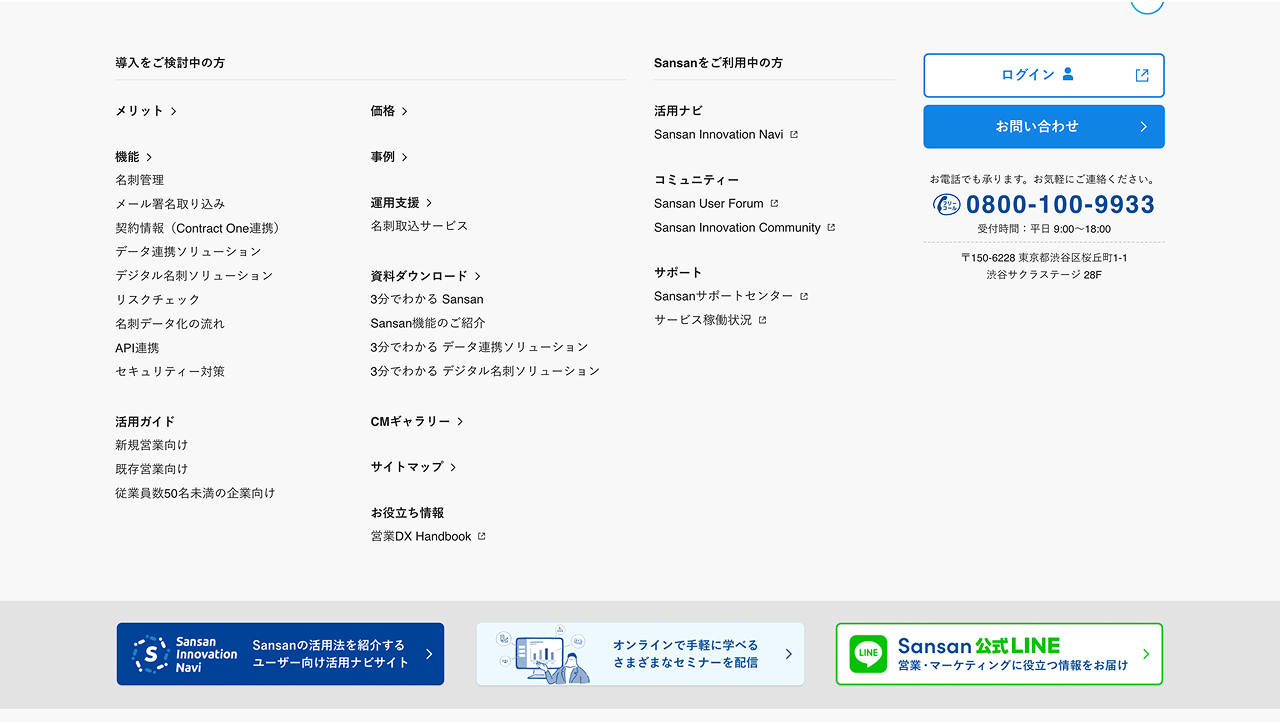Open the 名刺管理 link
The height and width of the screenshot is (724, 1280).
point(140,179)
